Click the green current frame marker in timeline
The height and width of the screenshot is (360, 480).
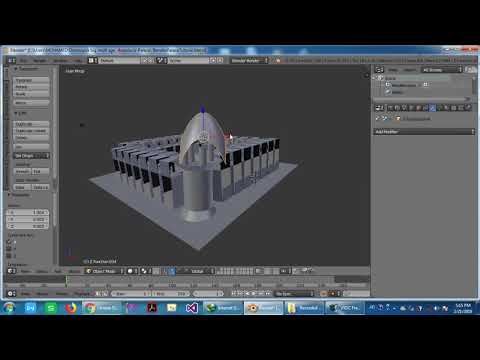pos(66,282)
